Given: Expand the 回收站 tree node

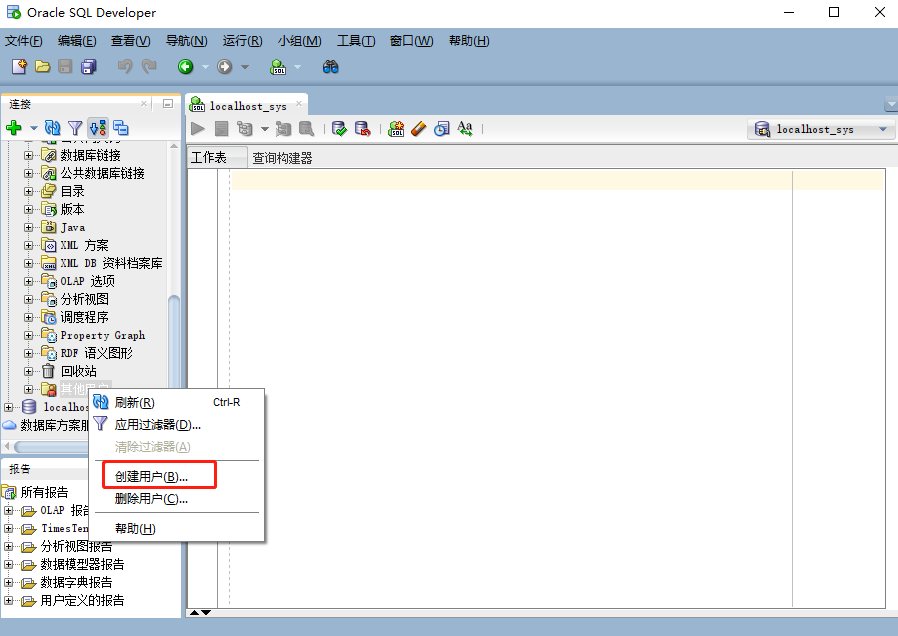Looking at the screenshot, I should coord(28,372).
